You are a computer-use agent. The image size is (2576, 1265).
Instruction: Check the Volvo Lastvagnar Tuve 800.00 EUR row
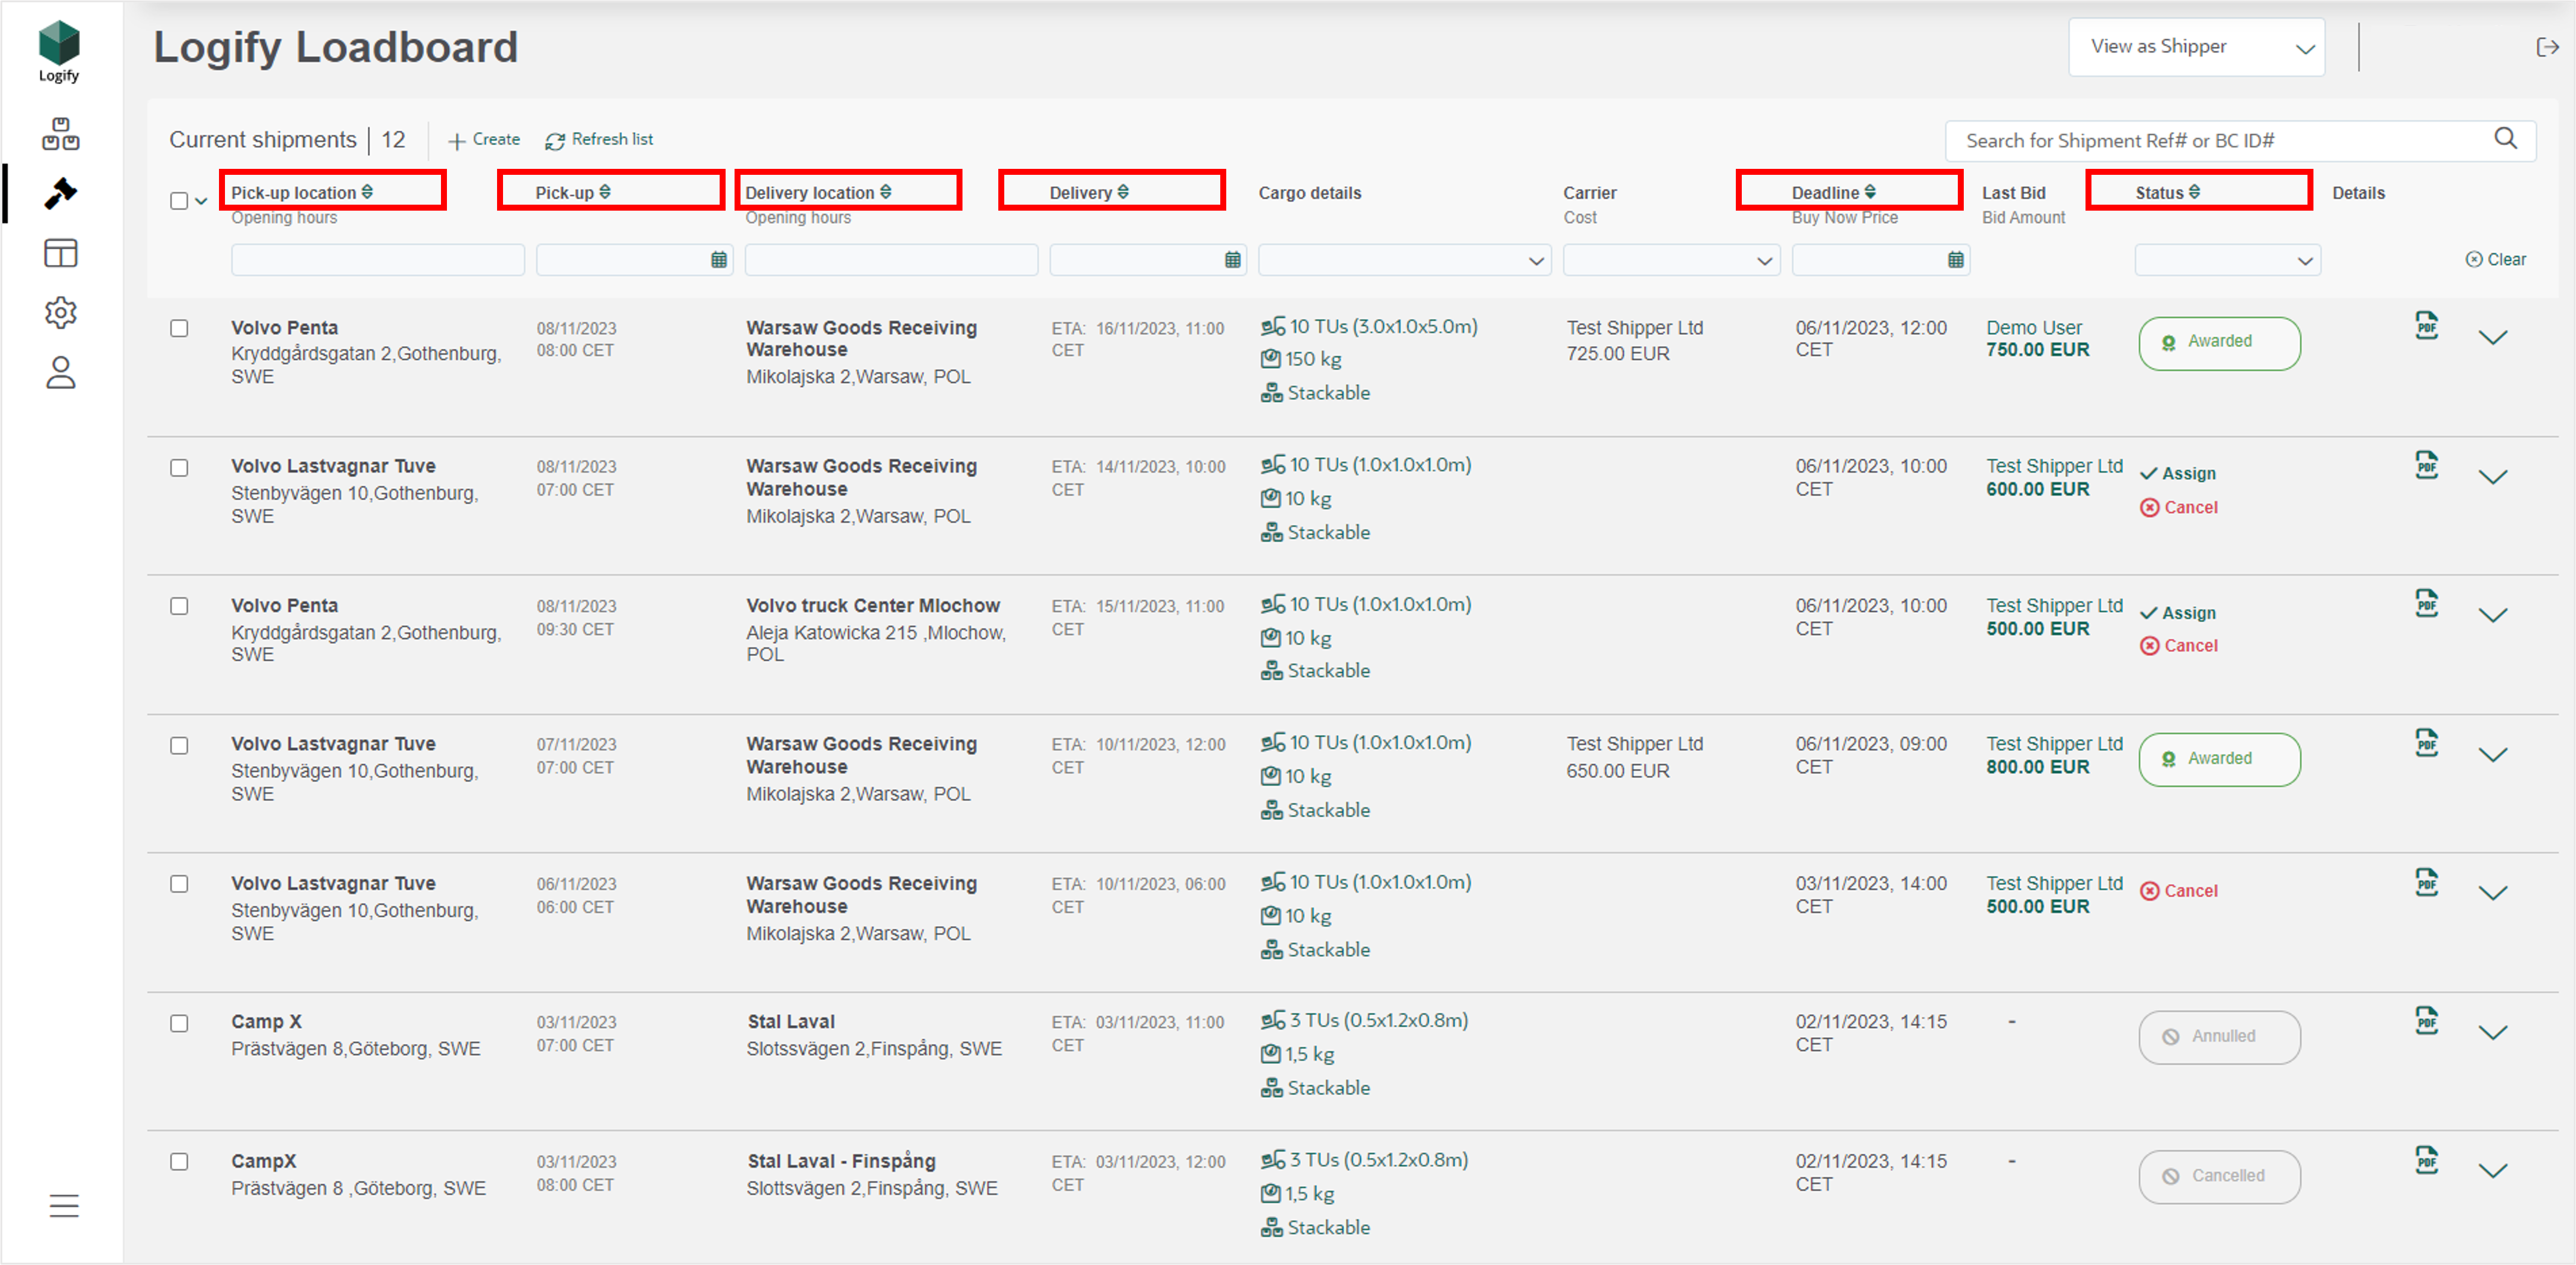pyautogui.click(x=179, y=745)
